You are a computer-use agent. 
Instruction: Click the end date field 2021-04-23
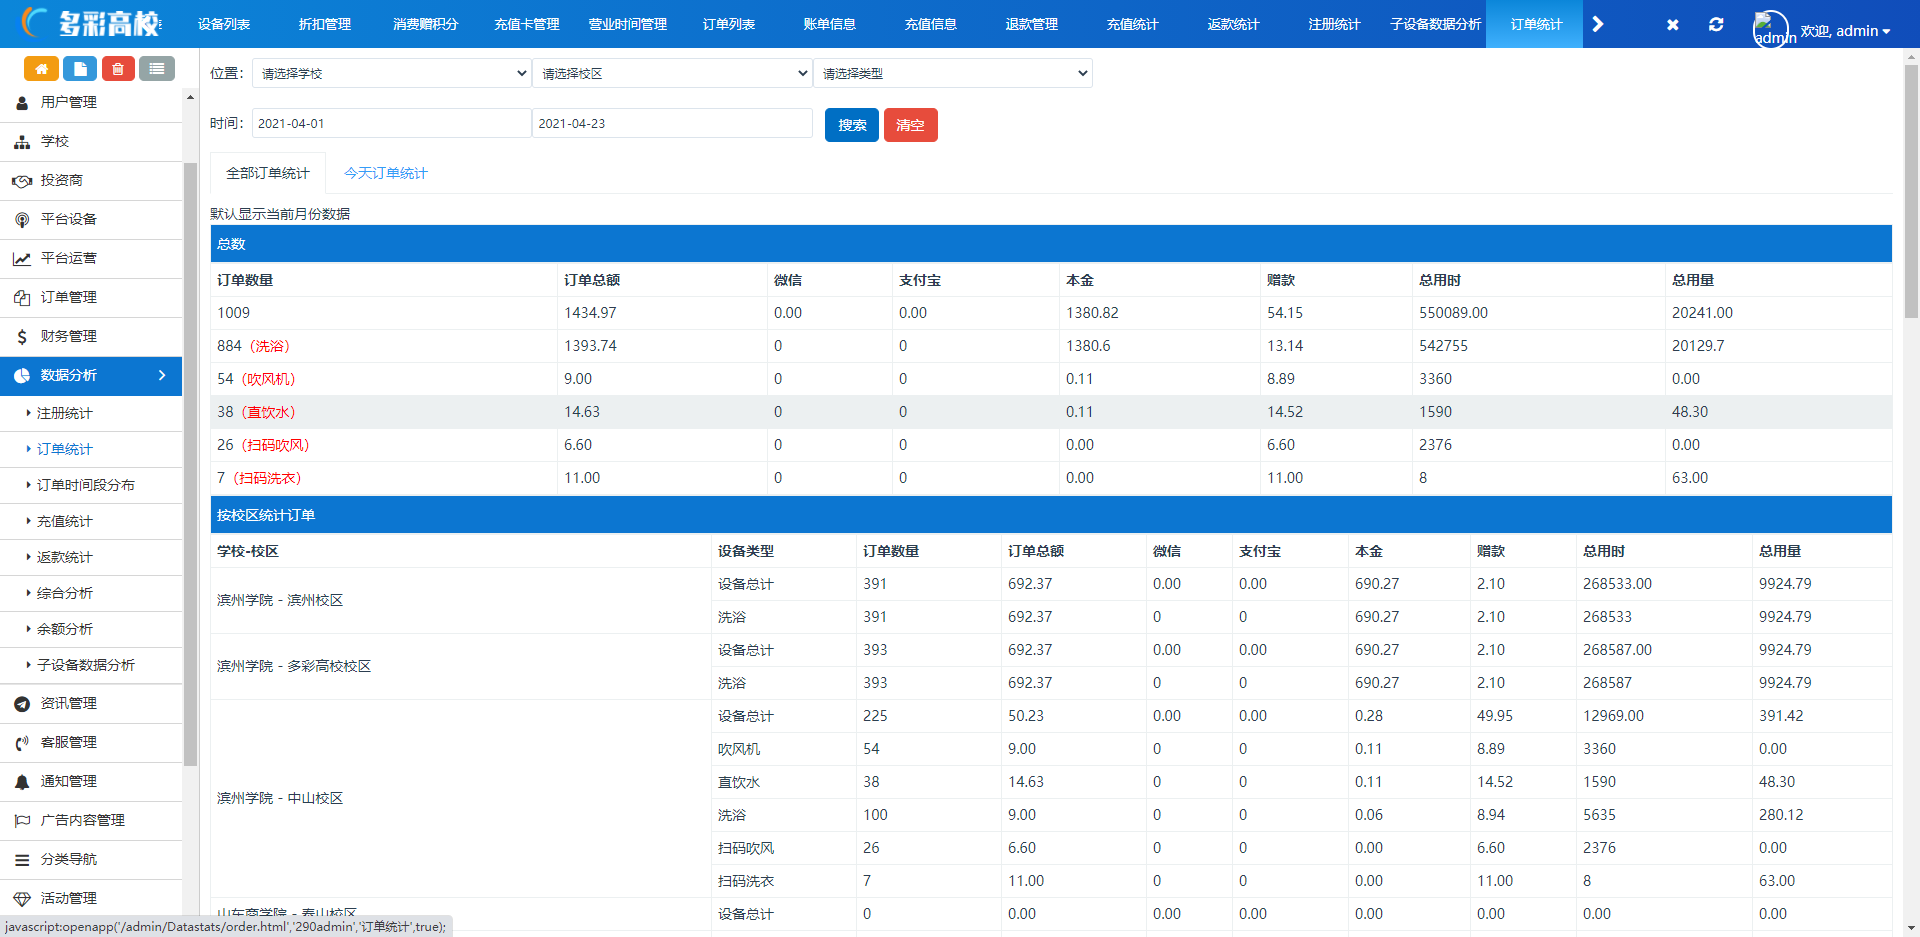tap(672, 123)
